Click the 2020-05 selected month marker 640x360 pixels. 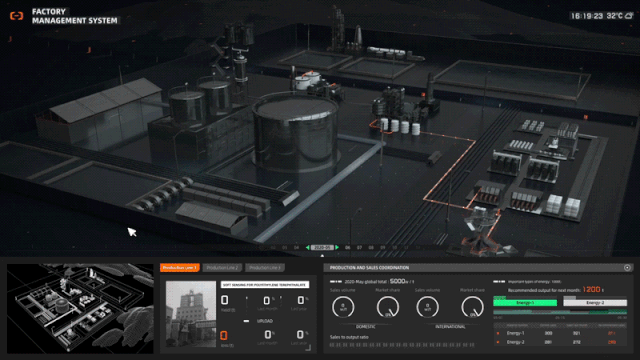[x=322, y=247]
